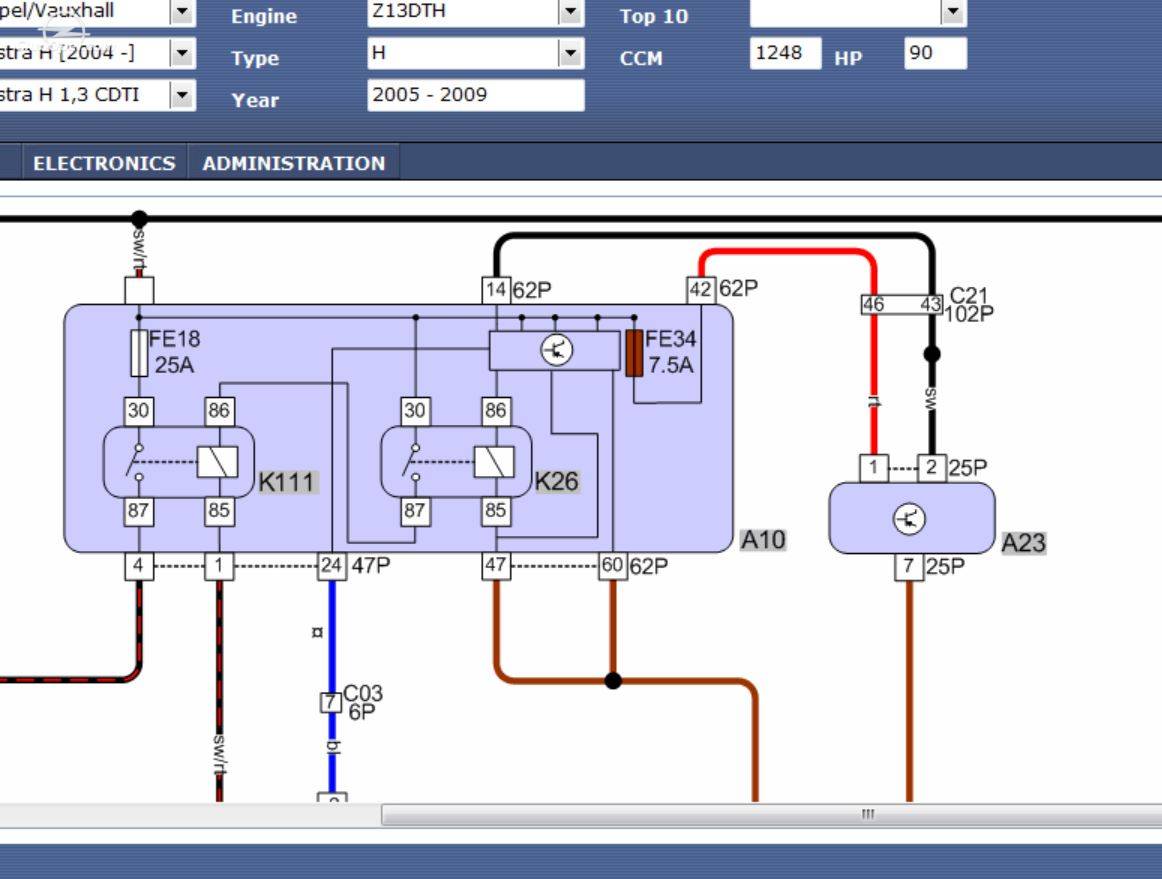Open the ELECTRONICS menu tab

[104, 163]
